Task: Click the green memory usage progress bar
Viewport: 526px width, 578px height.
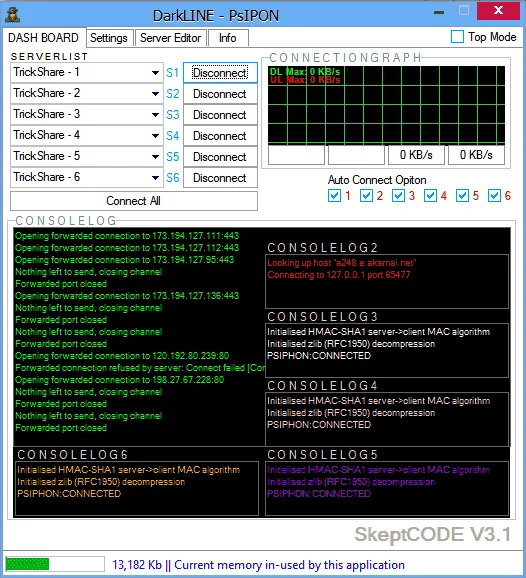Action: point(55,564)
